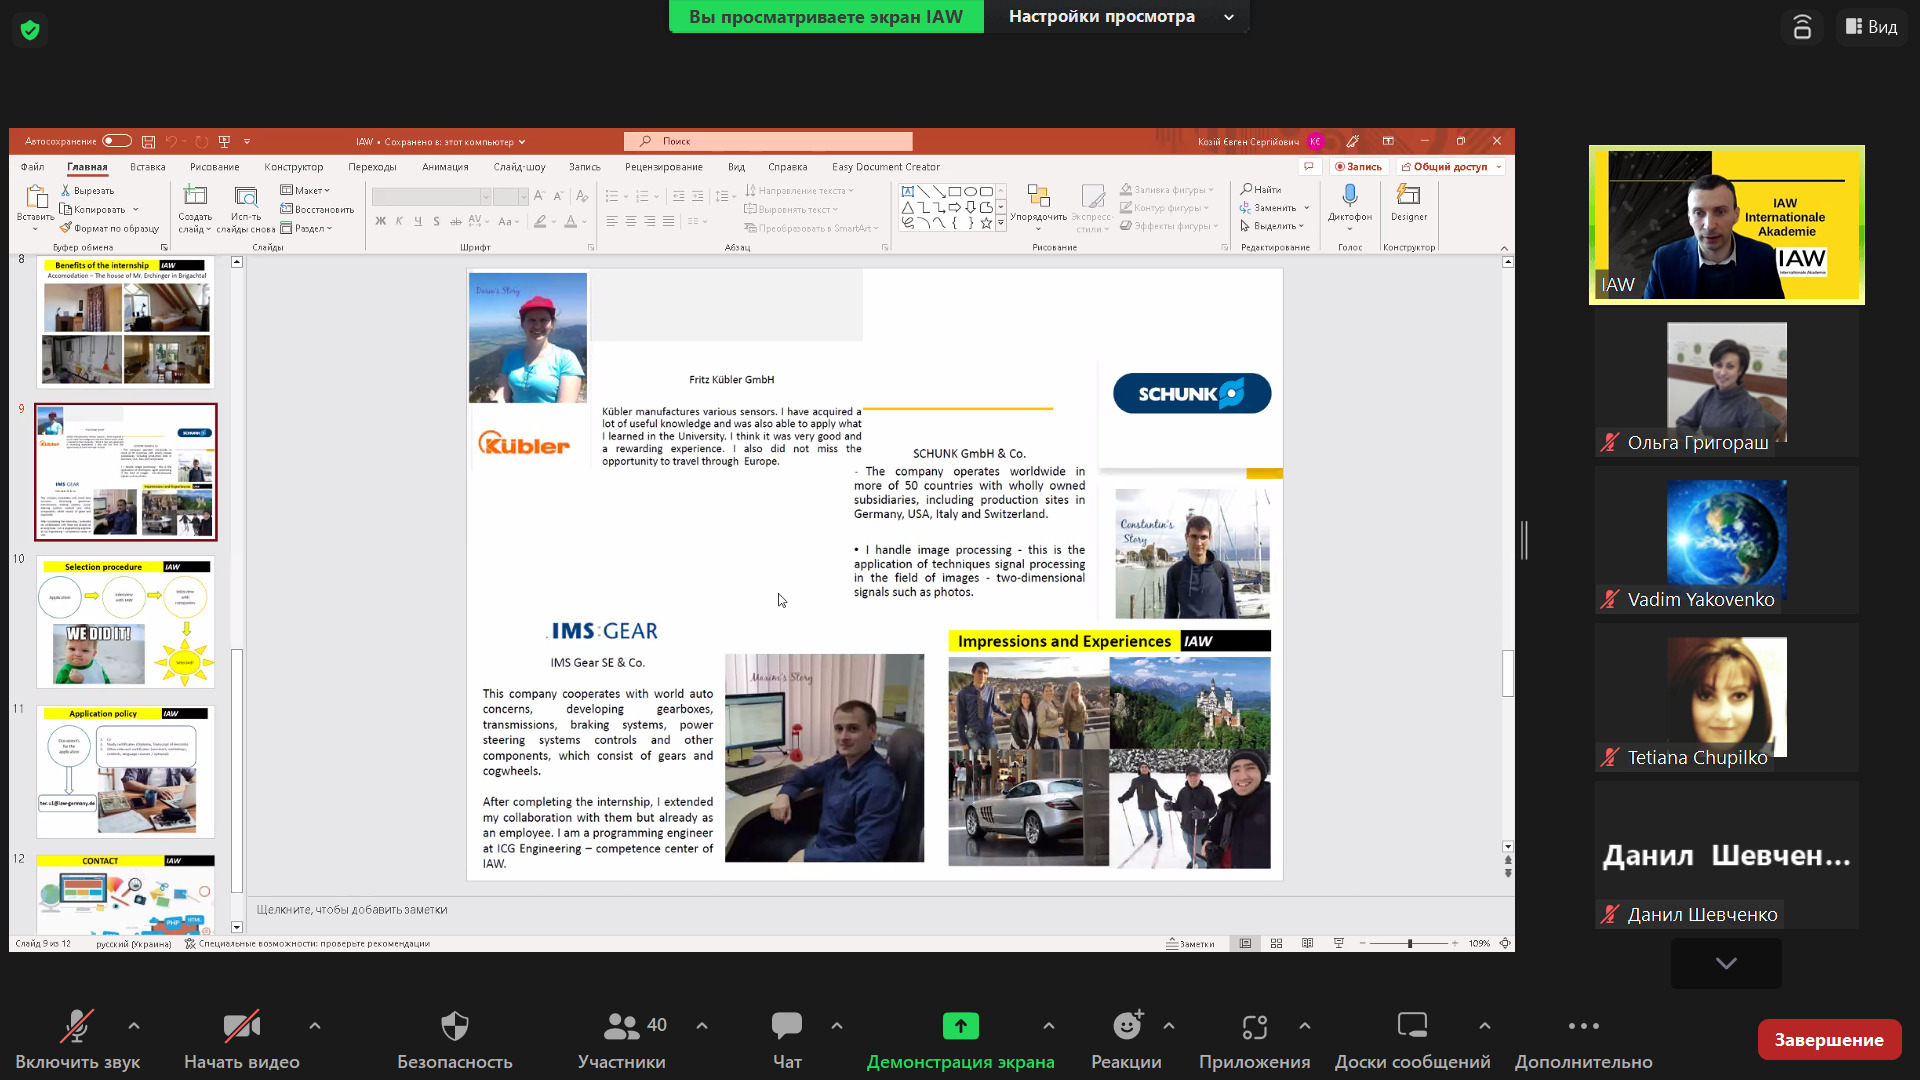Open Макет layout dropdown
The width and height of the screenshot is (1920, 1080).
tap(305, 190)
